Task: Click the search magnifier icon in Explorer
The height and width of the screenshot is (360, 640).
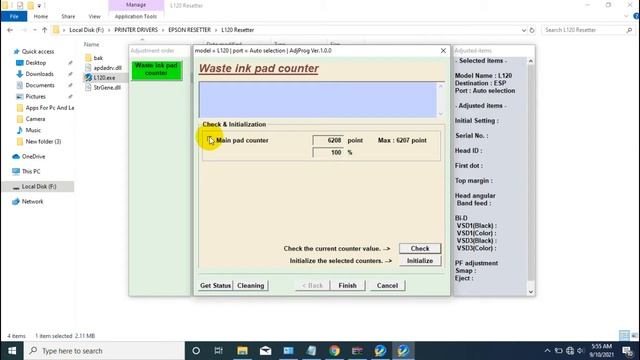Action: [629, 30]
